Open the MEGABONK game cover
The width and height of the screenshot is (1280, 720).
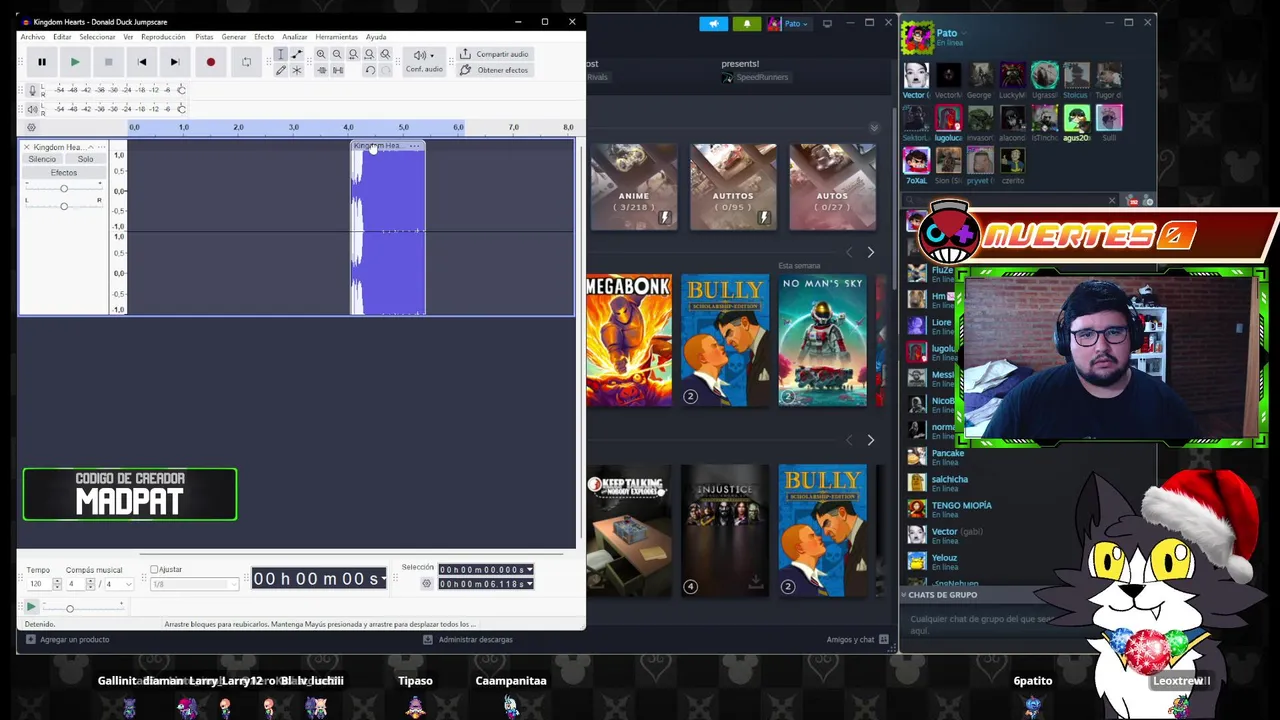point(629,341)
